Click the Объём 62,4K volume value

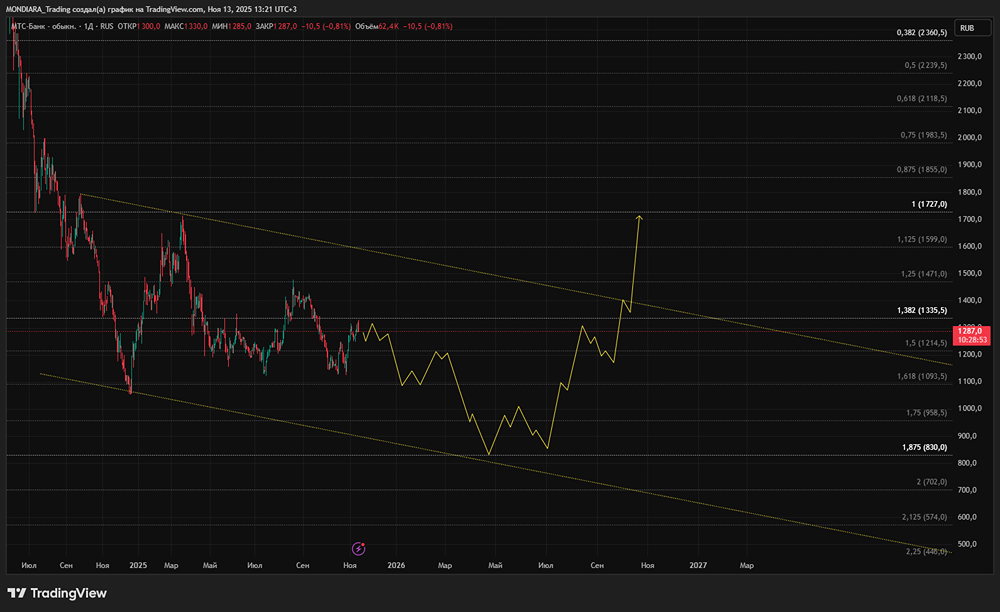click(x=377, y=26)
